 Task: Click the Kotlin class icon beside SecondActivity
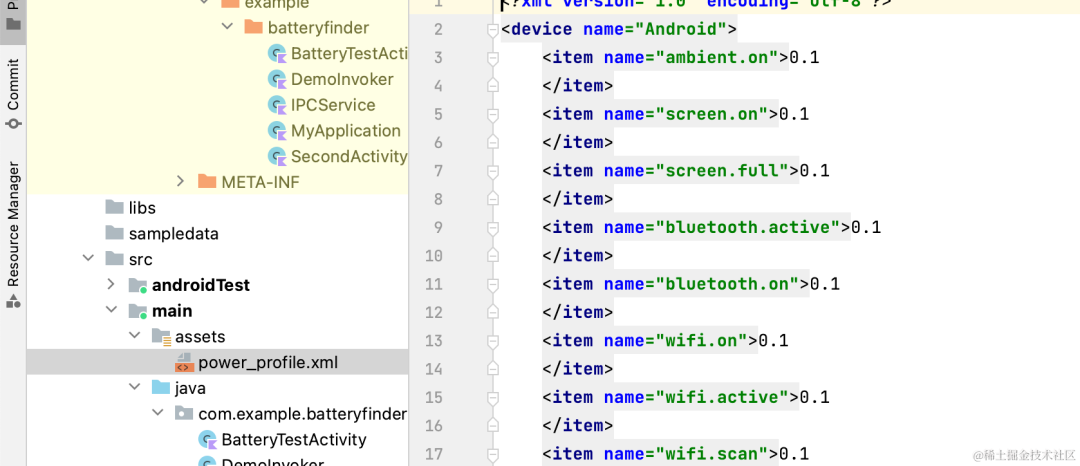(277, 156)
